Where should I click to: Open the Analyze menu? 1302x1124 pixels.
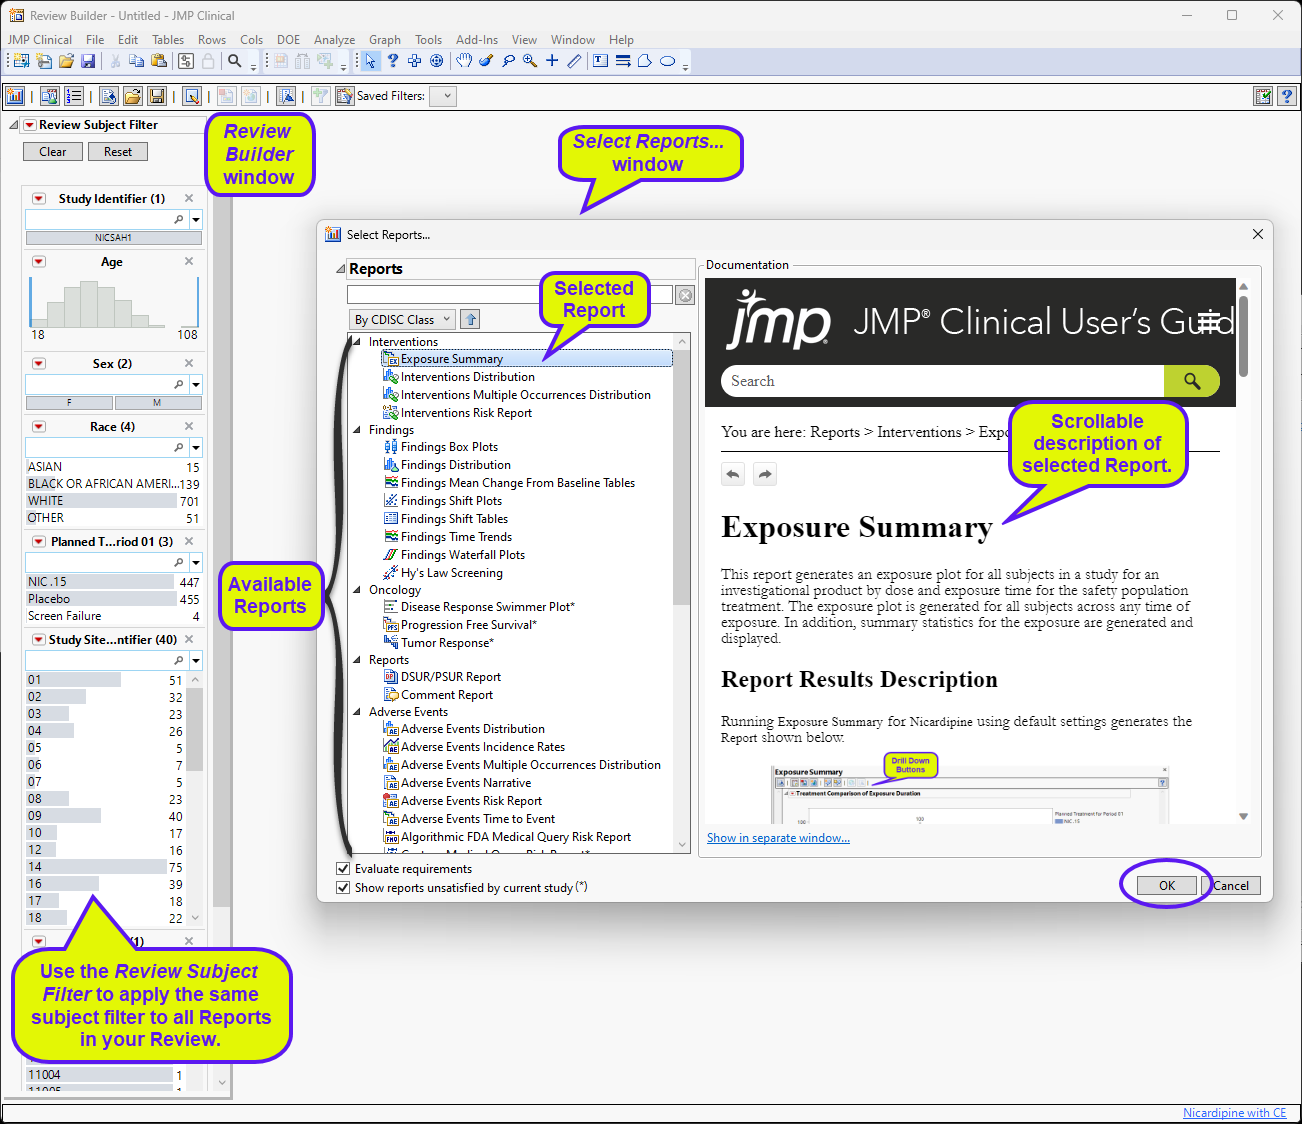334,40
